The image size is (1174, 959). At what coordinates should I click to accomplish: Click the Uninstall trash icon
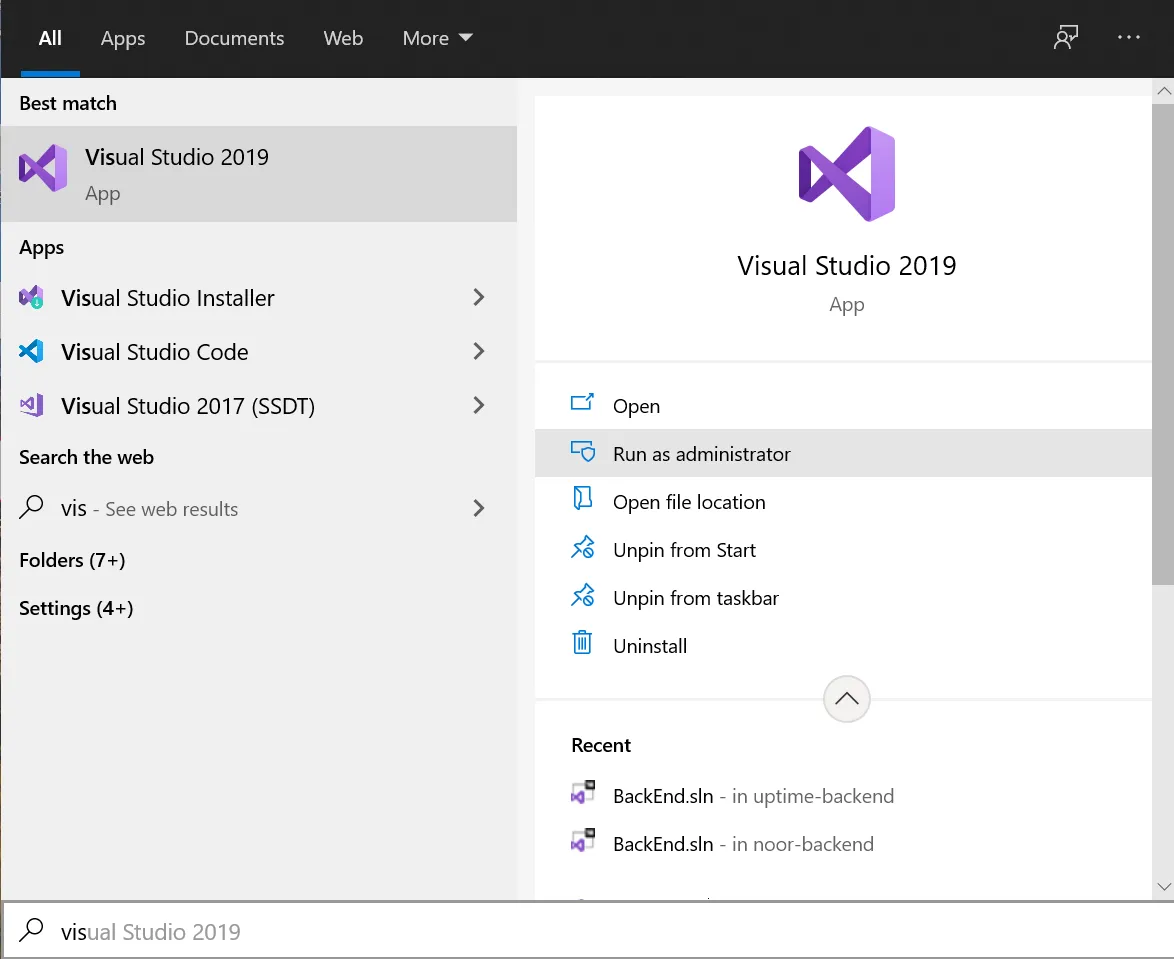tap(582, 645)
